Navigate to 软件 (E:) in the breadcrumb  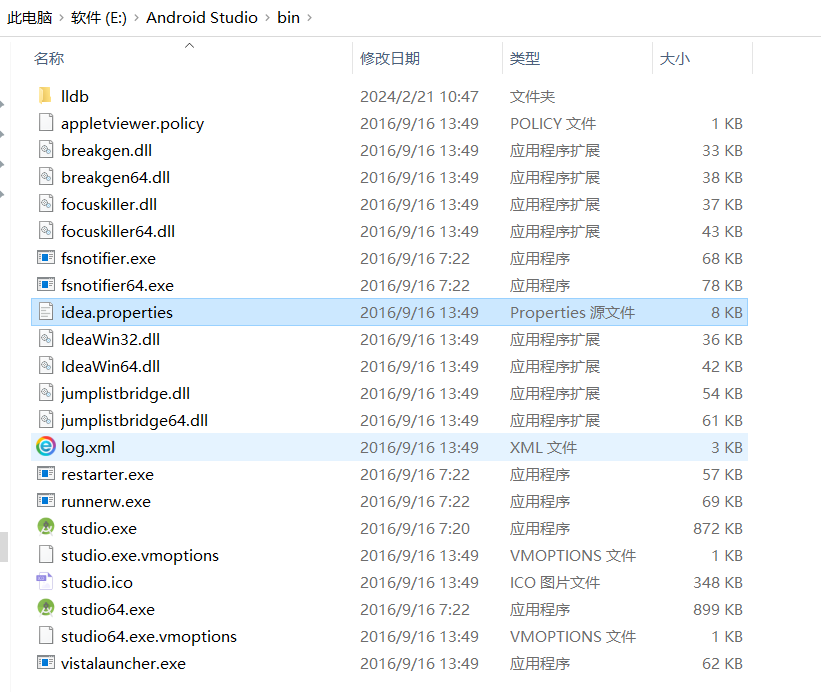98,18
